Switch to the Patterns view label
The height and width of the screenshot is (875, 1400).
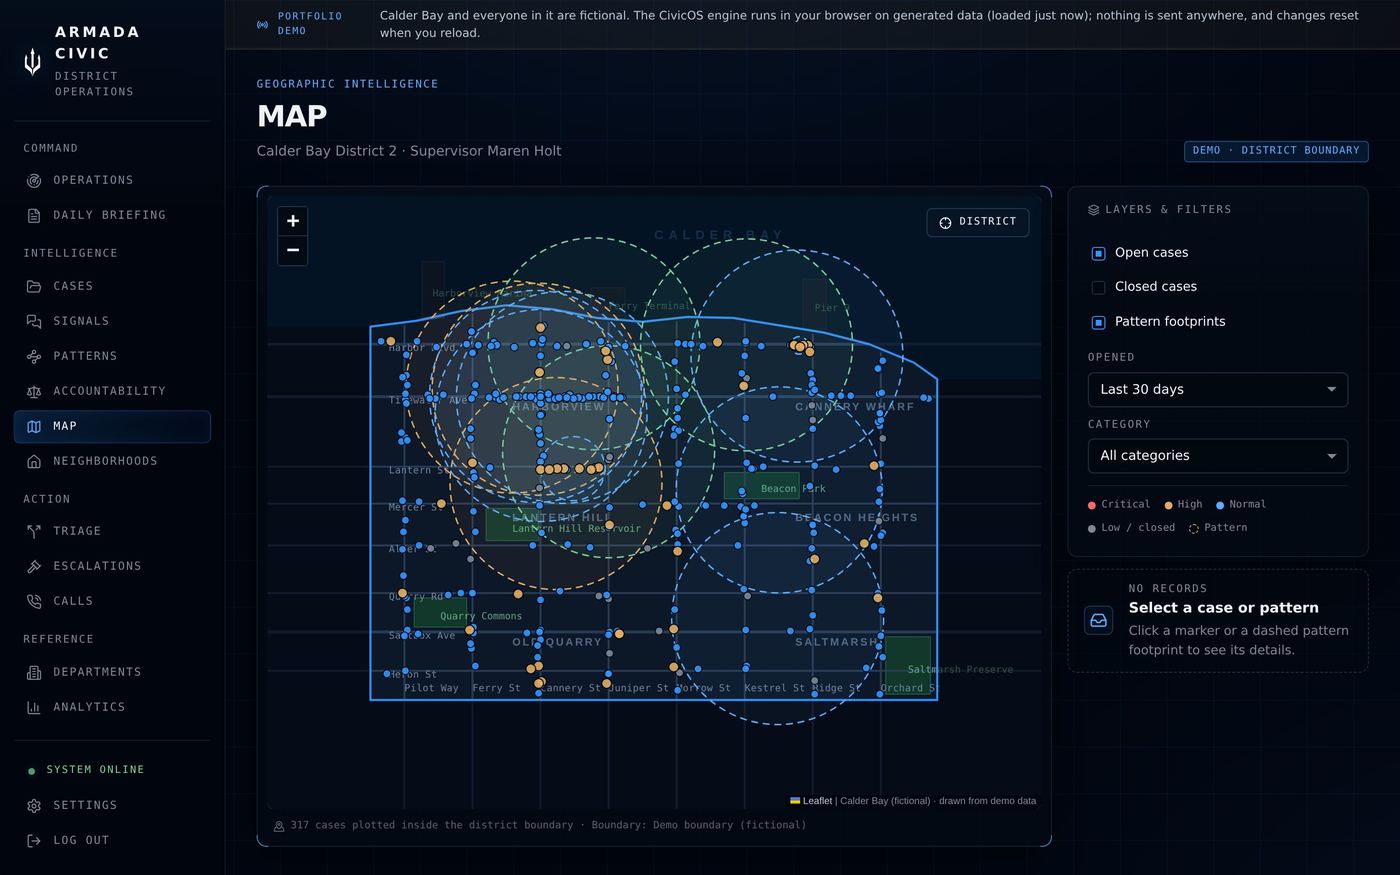[x=85, y=356]
